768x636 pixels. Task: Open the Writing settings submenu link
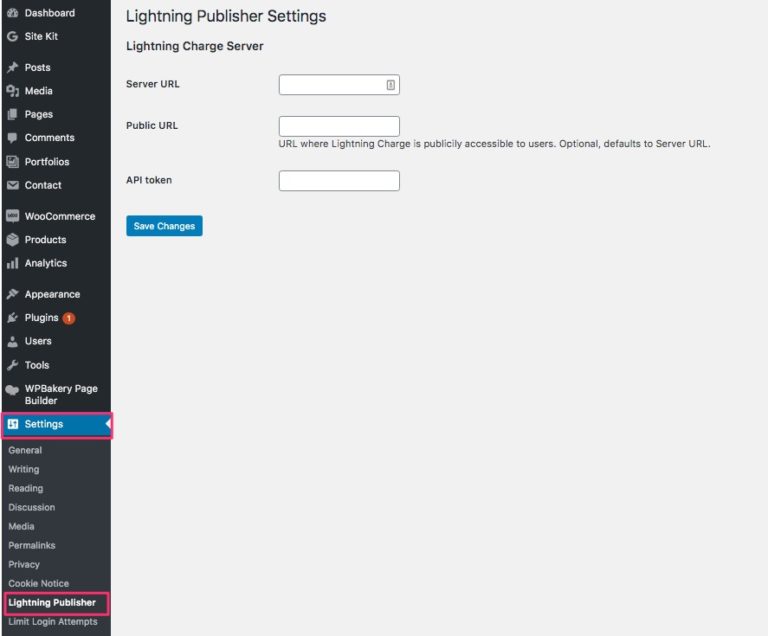click(24, 469)
